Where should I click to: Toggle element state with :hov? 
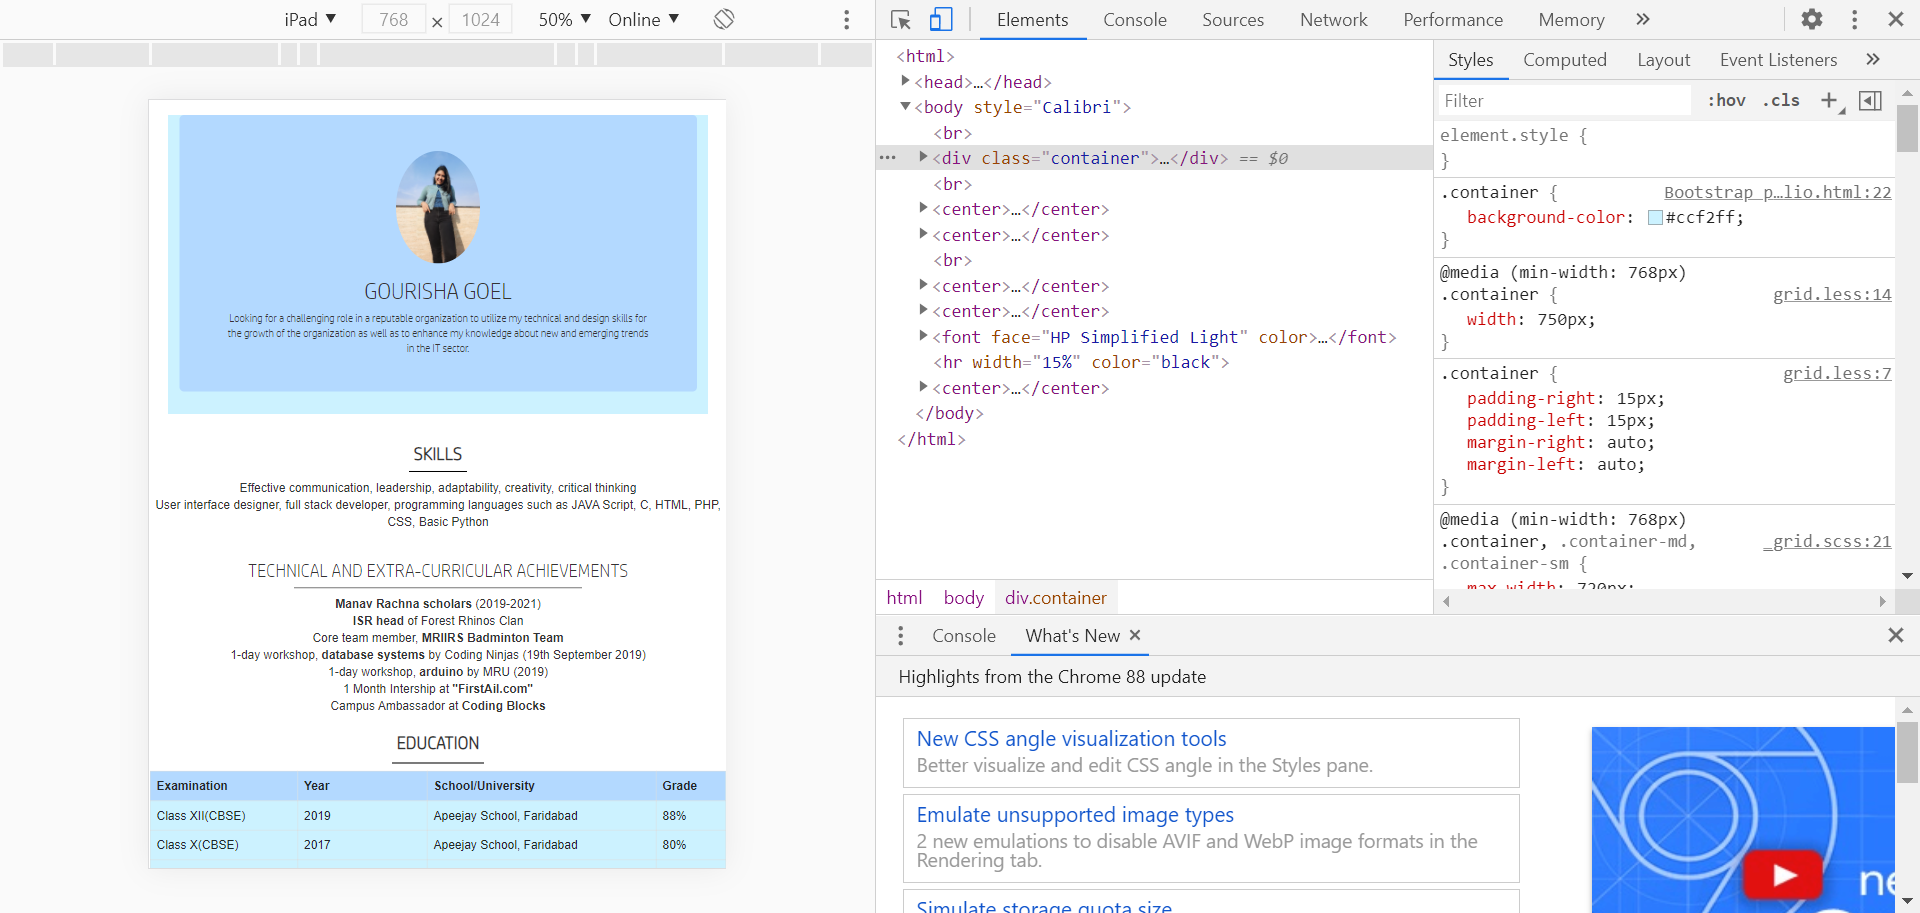coord(1726,100)
